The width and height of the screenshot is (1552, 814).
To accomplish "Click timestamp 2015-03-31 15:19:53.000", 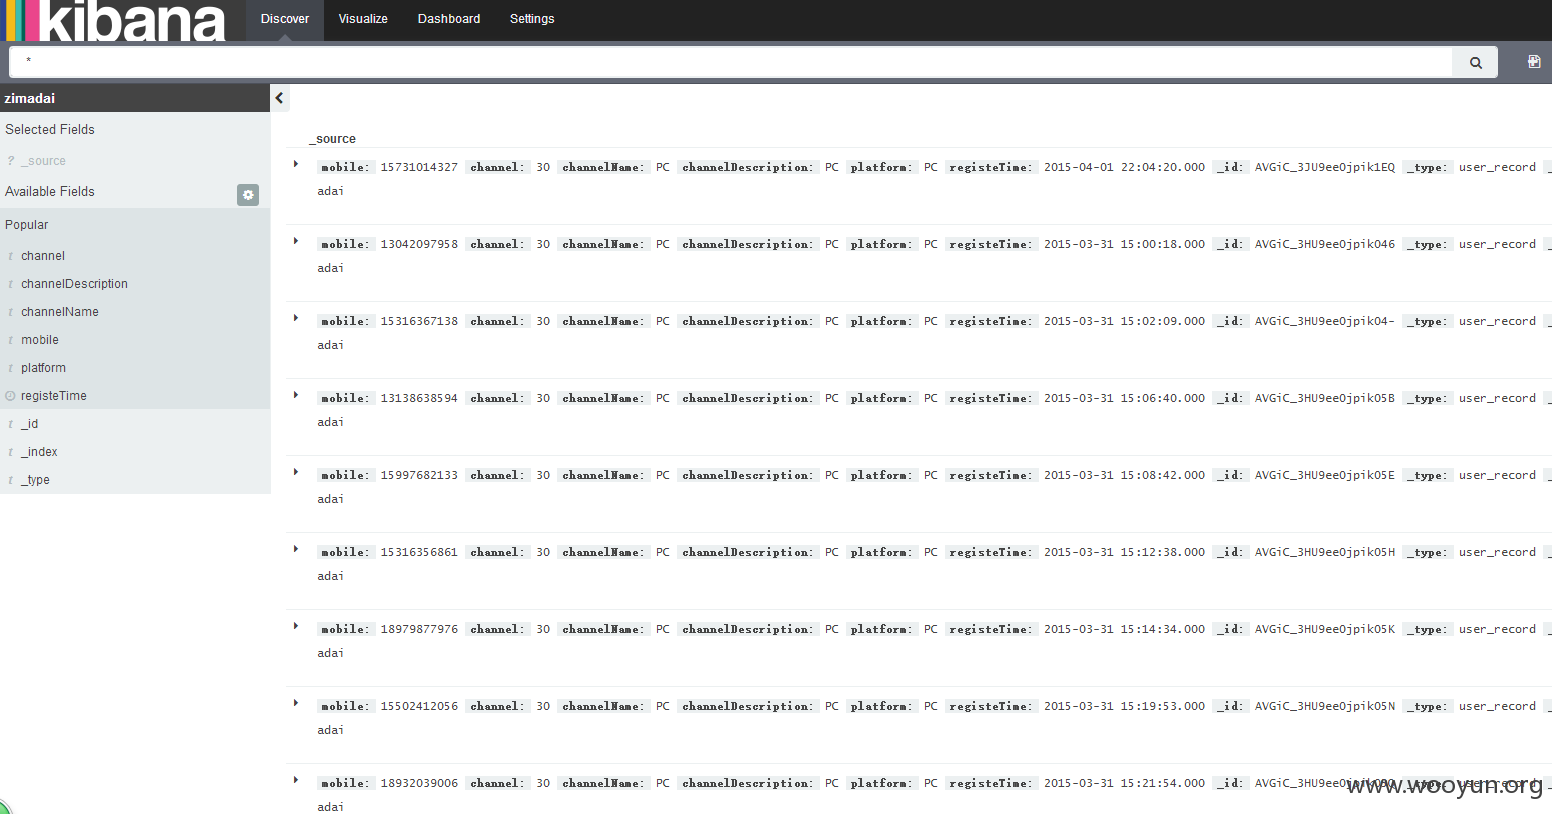I will (x=1124, y=706).
